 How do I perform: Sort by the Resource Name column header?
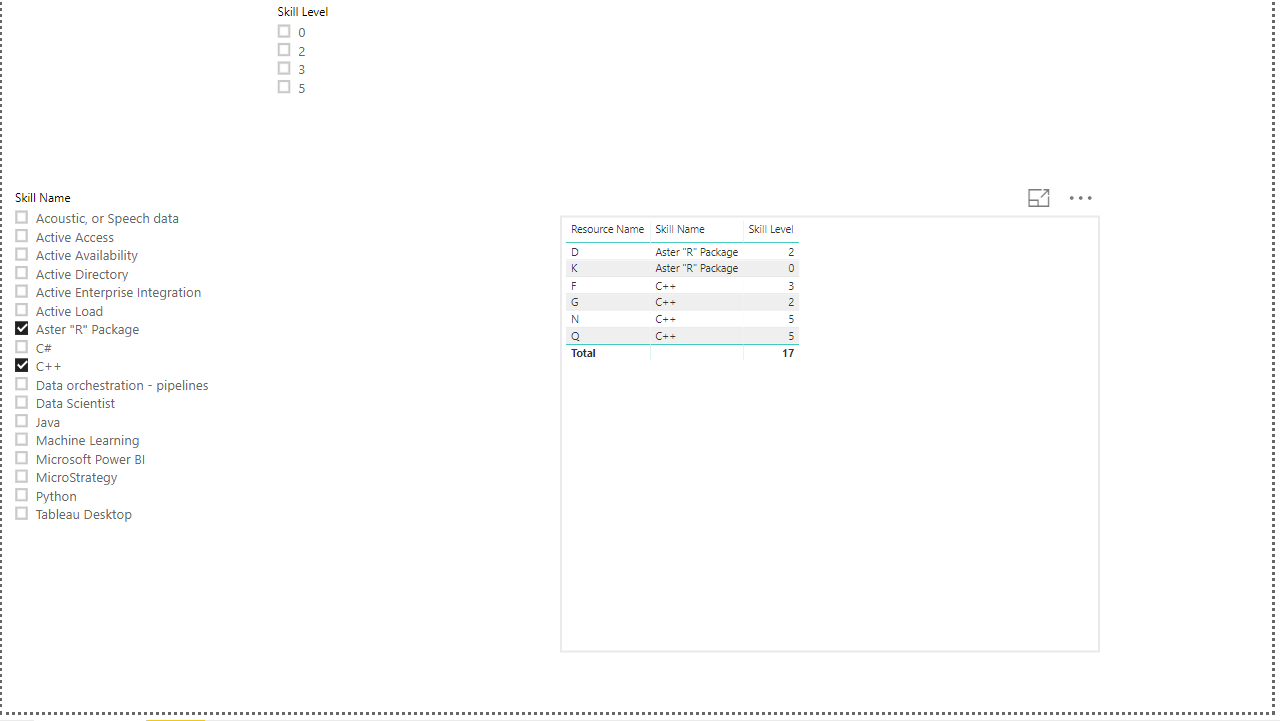tap(607, 230)
